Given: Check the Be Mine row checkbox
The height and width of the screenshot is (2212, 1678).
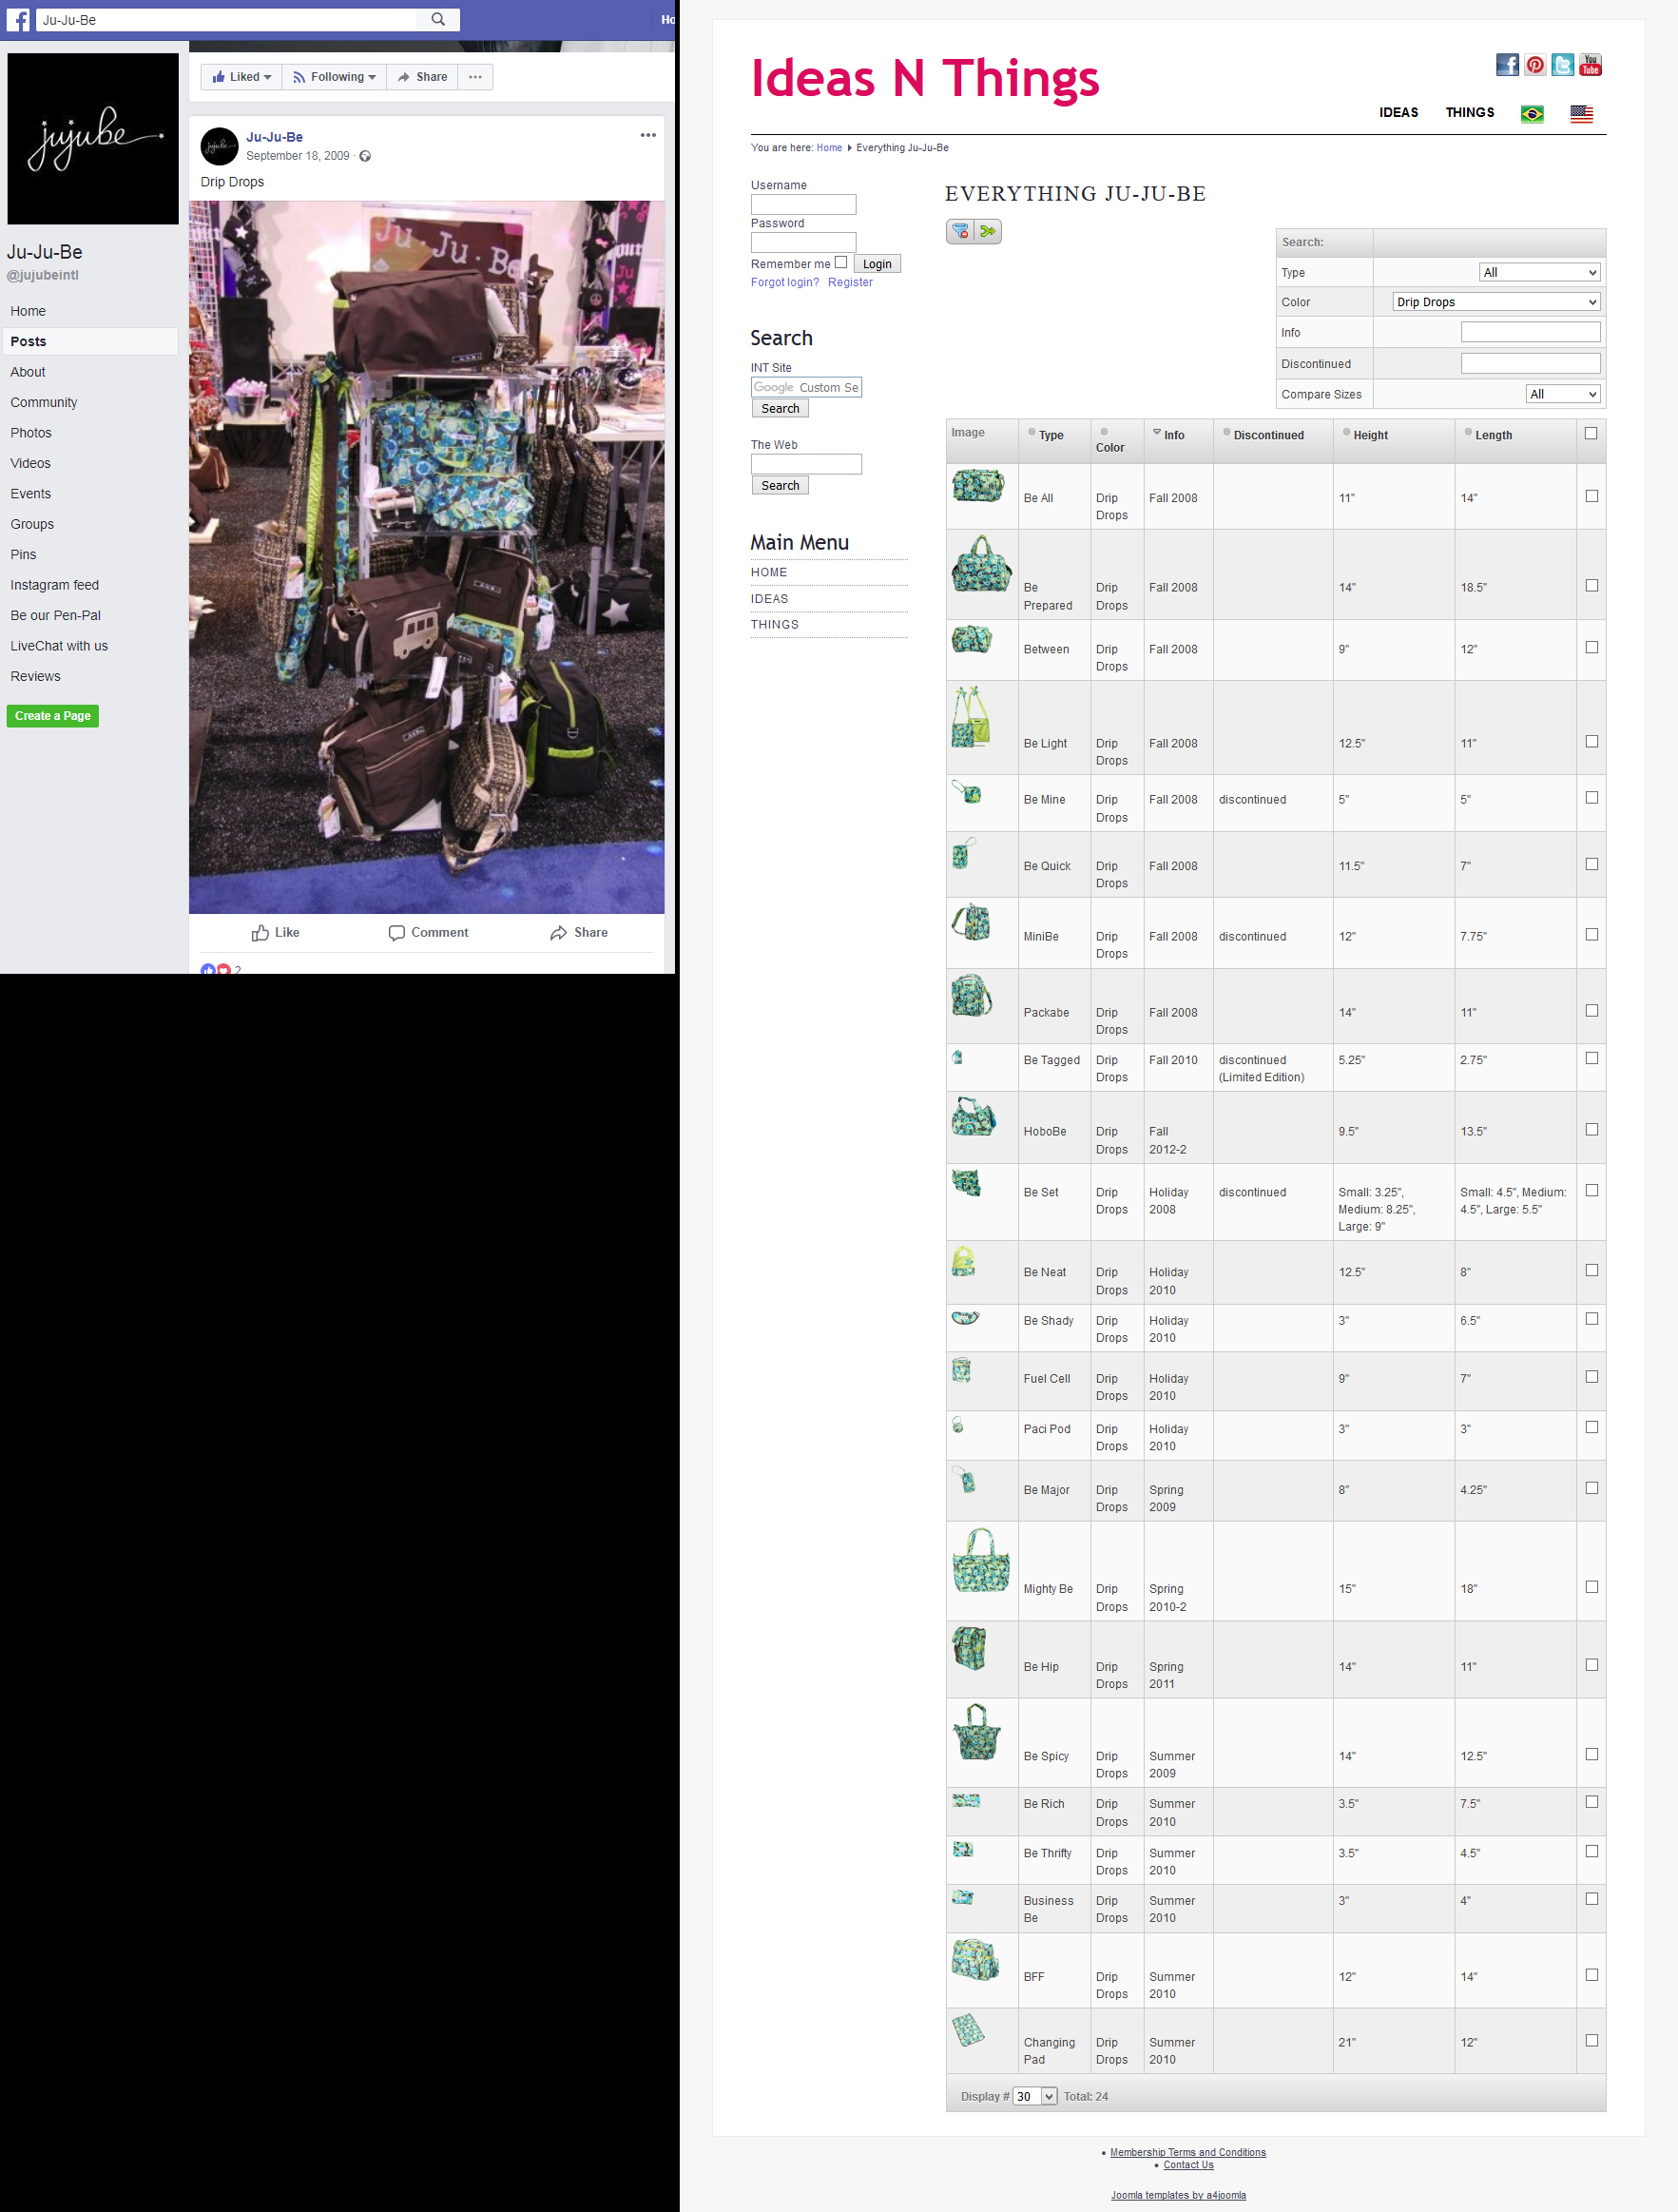Looking at the screenshot, I should pos(1592,797).
